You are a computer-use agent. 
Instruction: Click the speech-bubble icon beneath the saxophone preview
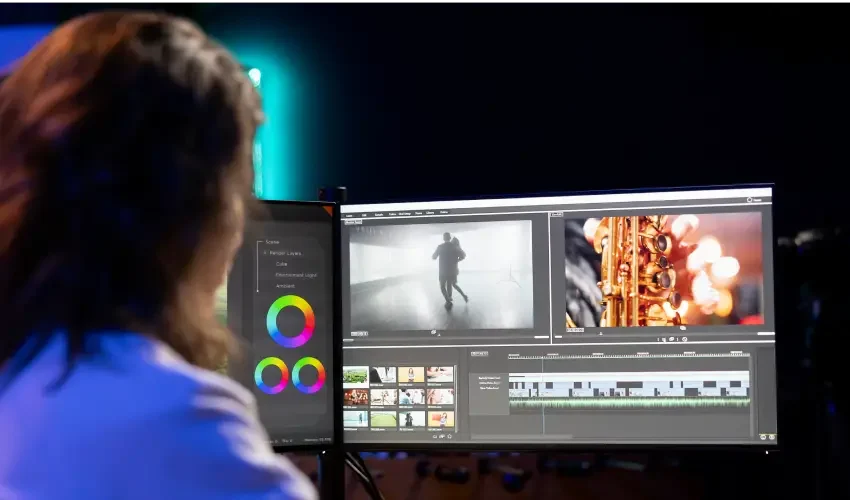[682, 328]
